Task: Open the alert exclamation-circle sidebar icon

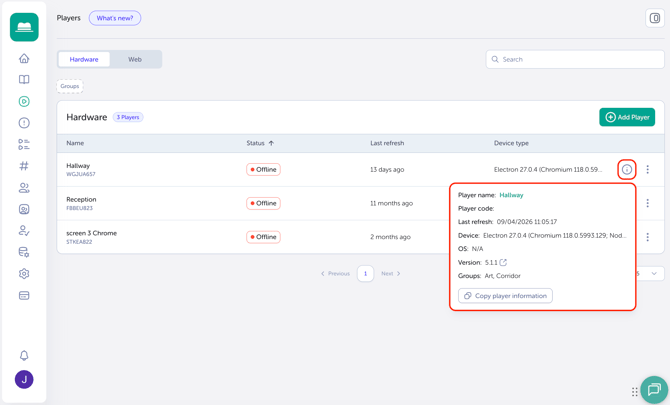Action: (x=24, y=123)
